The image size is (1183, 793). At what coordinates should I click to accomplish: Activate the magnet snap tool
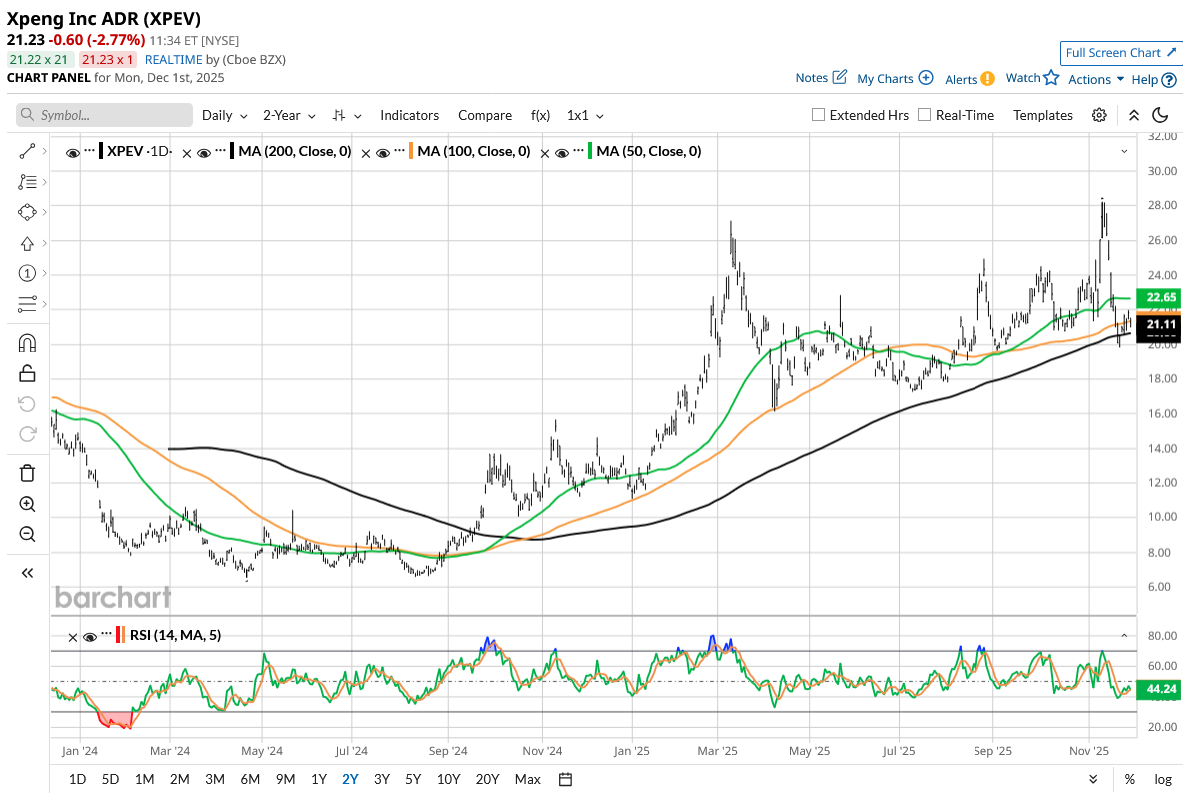tap(27, 343)
